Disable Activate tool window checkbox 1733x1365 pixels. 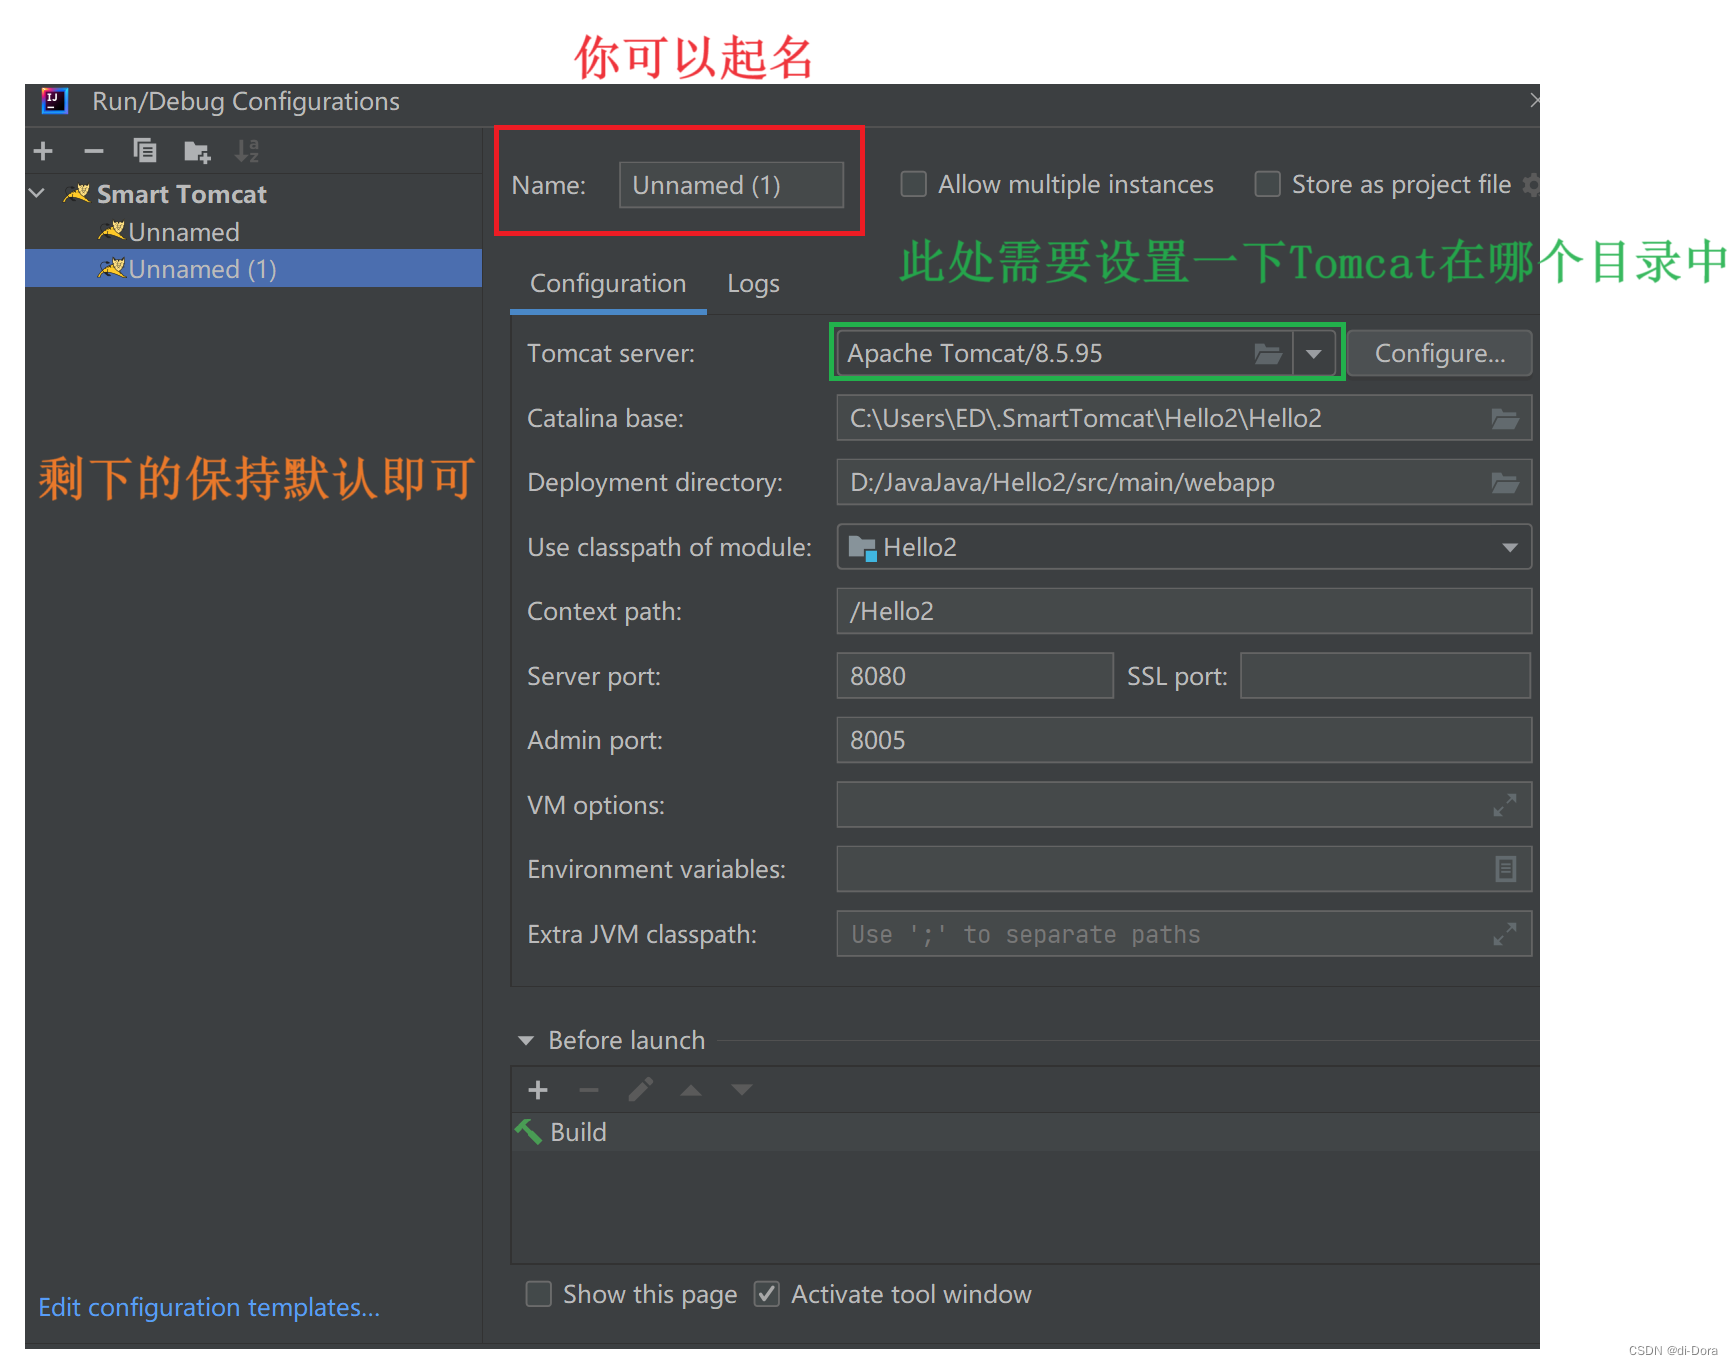(767, 1294)
